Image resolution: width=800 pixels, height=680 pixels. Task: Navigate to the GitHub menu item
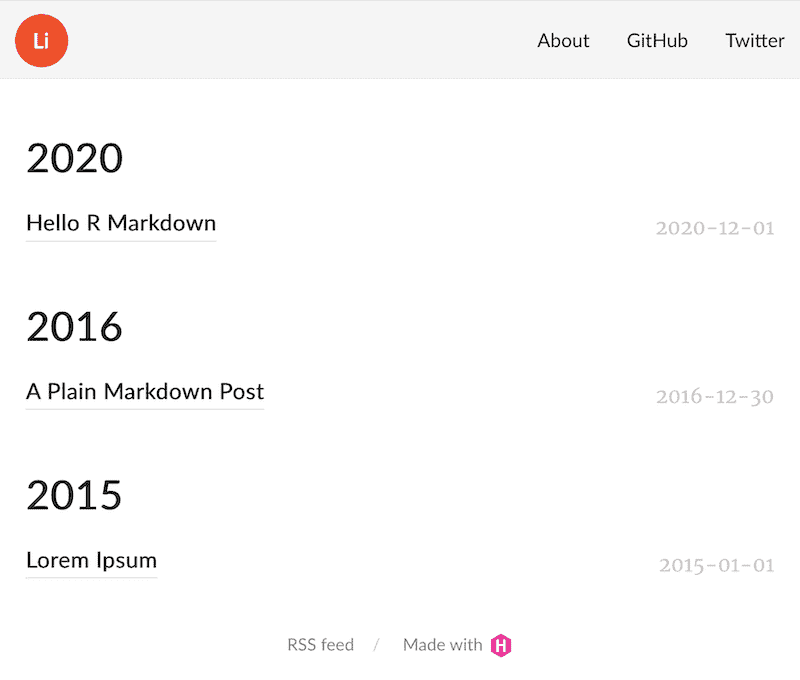(x=657, y=41)
